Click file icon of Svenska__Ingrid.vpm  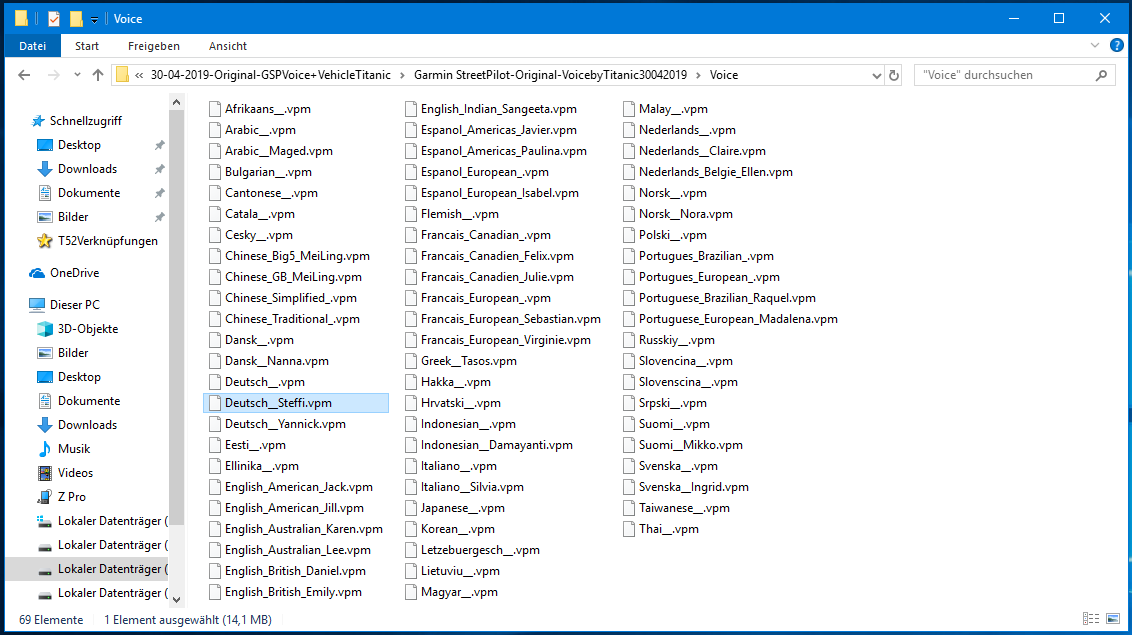pyautogui.click(x=629, y=487)
